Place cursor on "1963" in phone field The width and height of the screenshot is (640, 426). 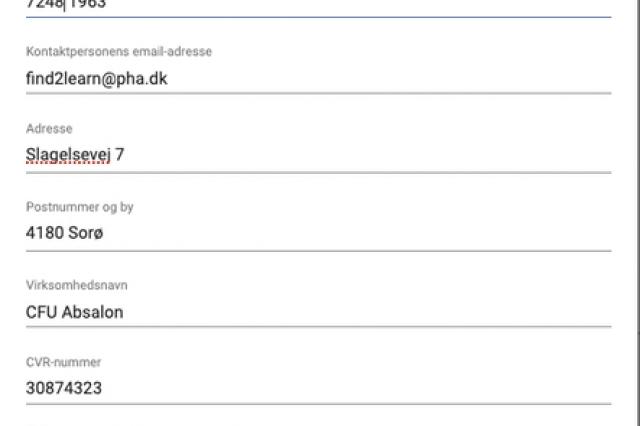(88, 4)
